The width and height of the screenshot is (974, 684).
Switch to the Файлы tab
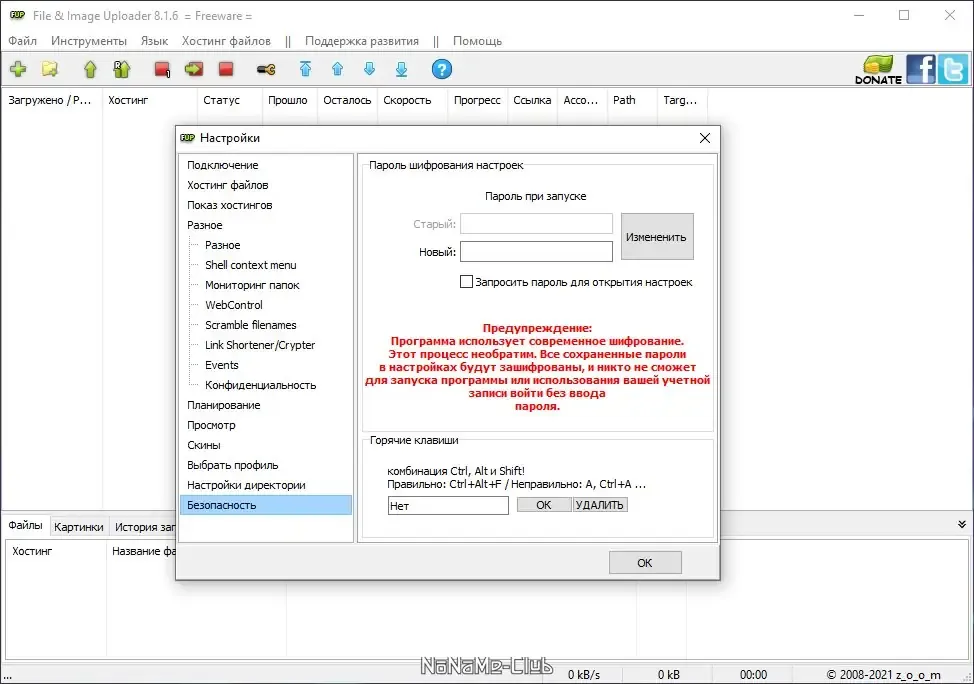pyautogui.click(x=25, y=526)
